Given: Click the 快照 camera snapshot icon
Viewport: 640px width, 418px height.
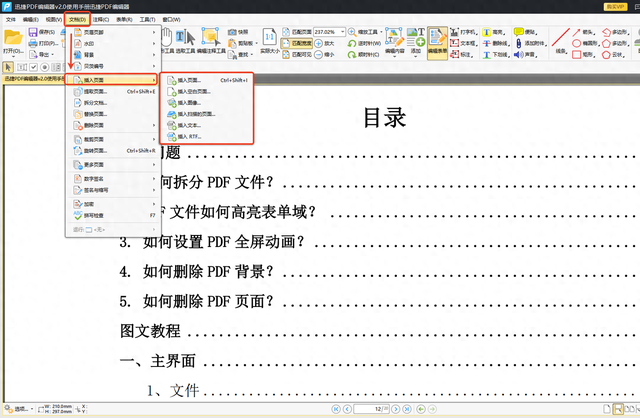Looking at the screenshot, I should pos(232,32).
